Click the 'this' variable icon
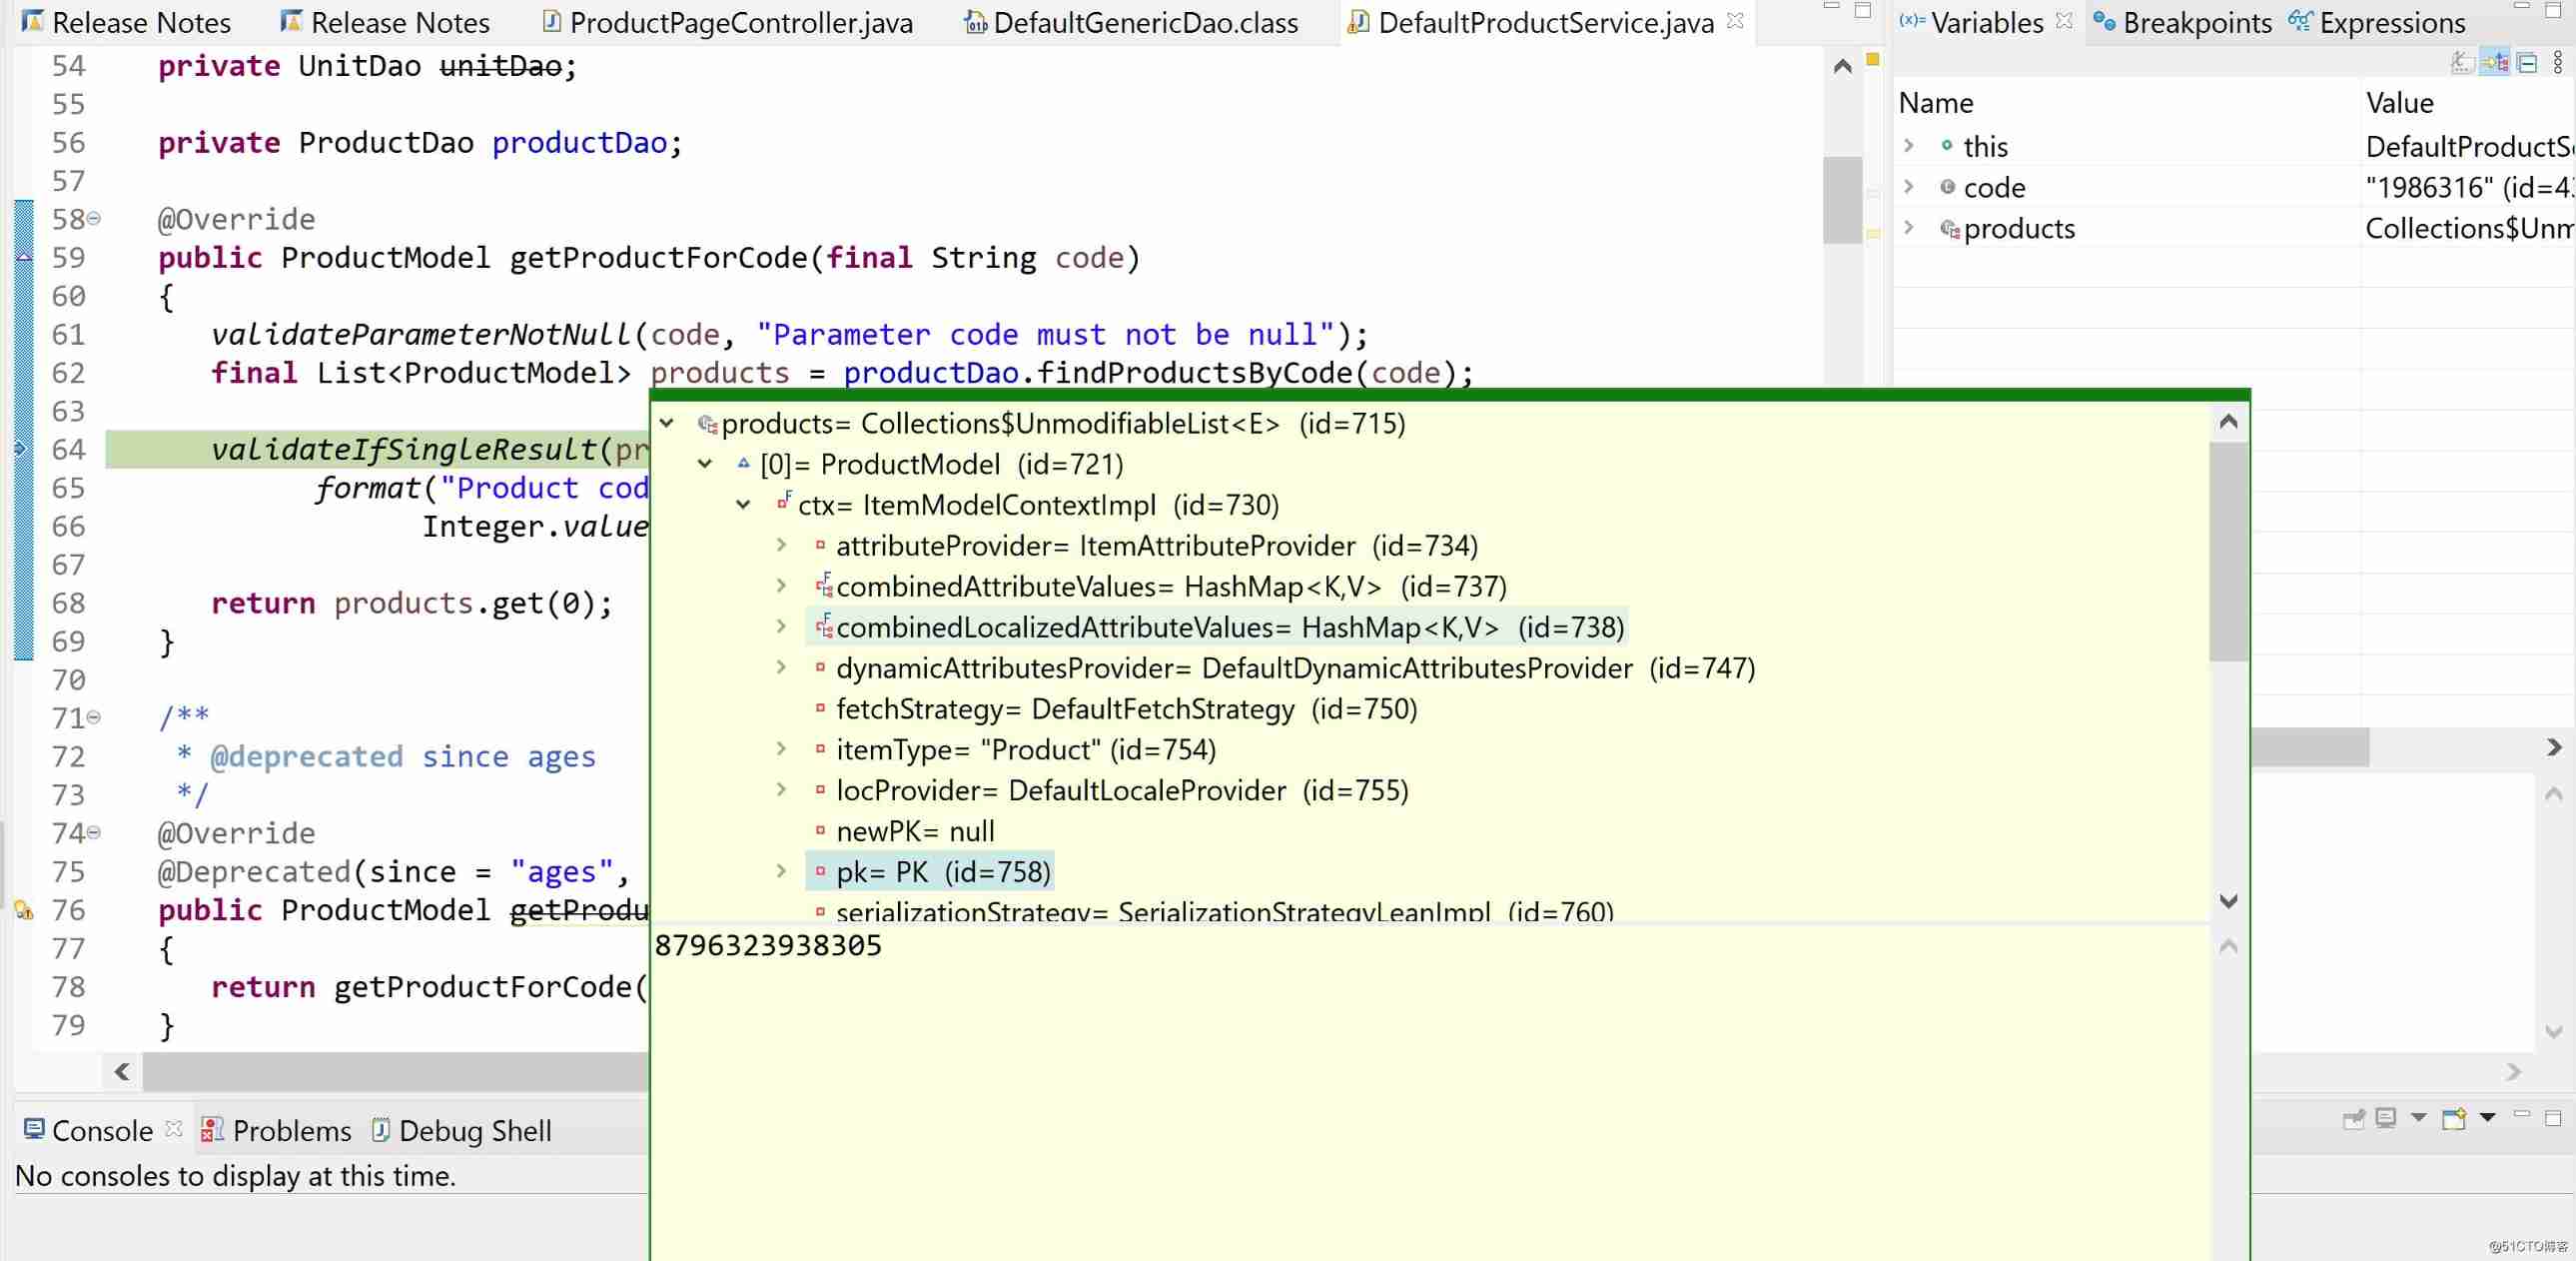Image resolution: width=2576 pixels, height=1261 pixels. (x=1946, y=146)
